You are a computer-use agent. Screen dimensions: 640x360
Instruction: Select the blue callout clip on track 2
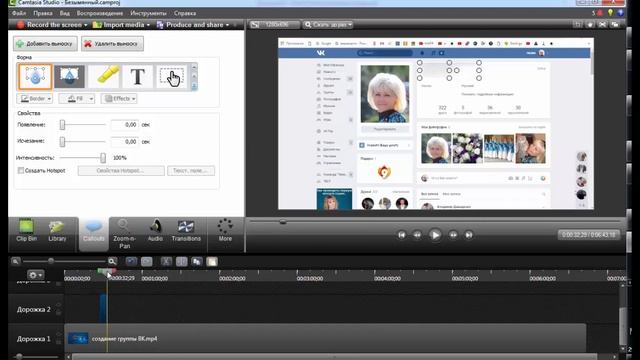pos(103,309)
